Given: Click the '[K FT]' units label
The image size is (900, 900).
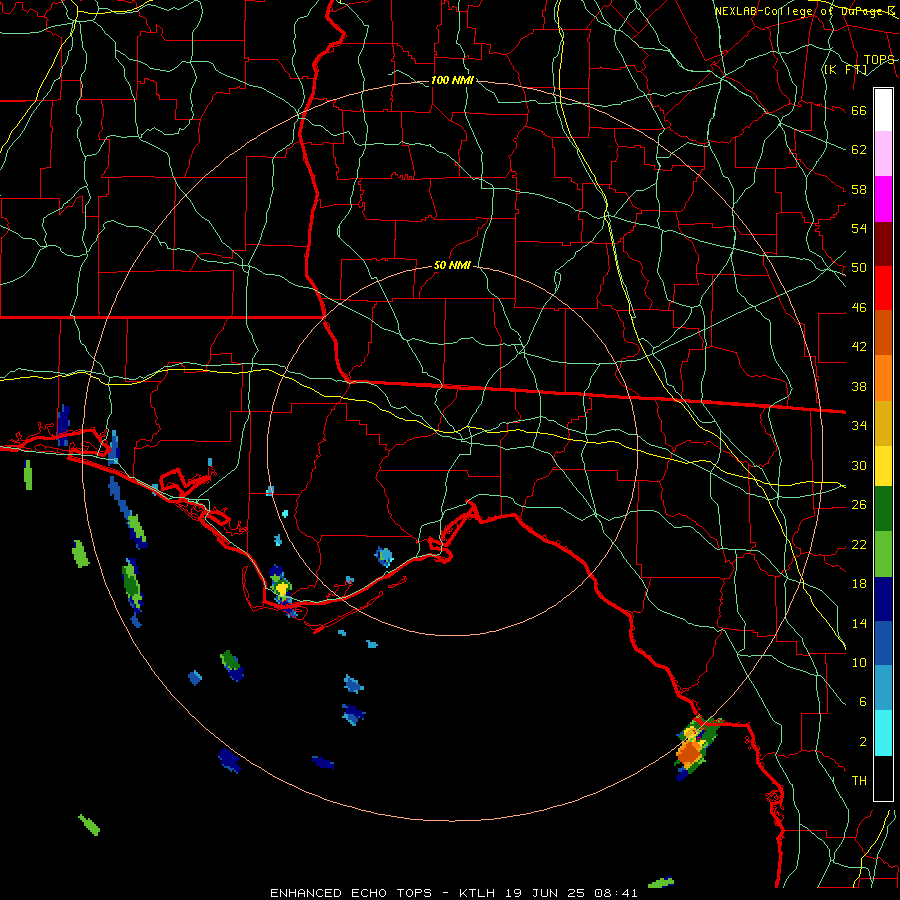Looking at the screenshot, I should click(845, 70).
